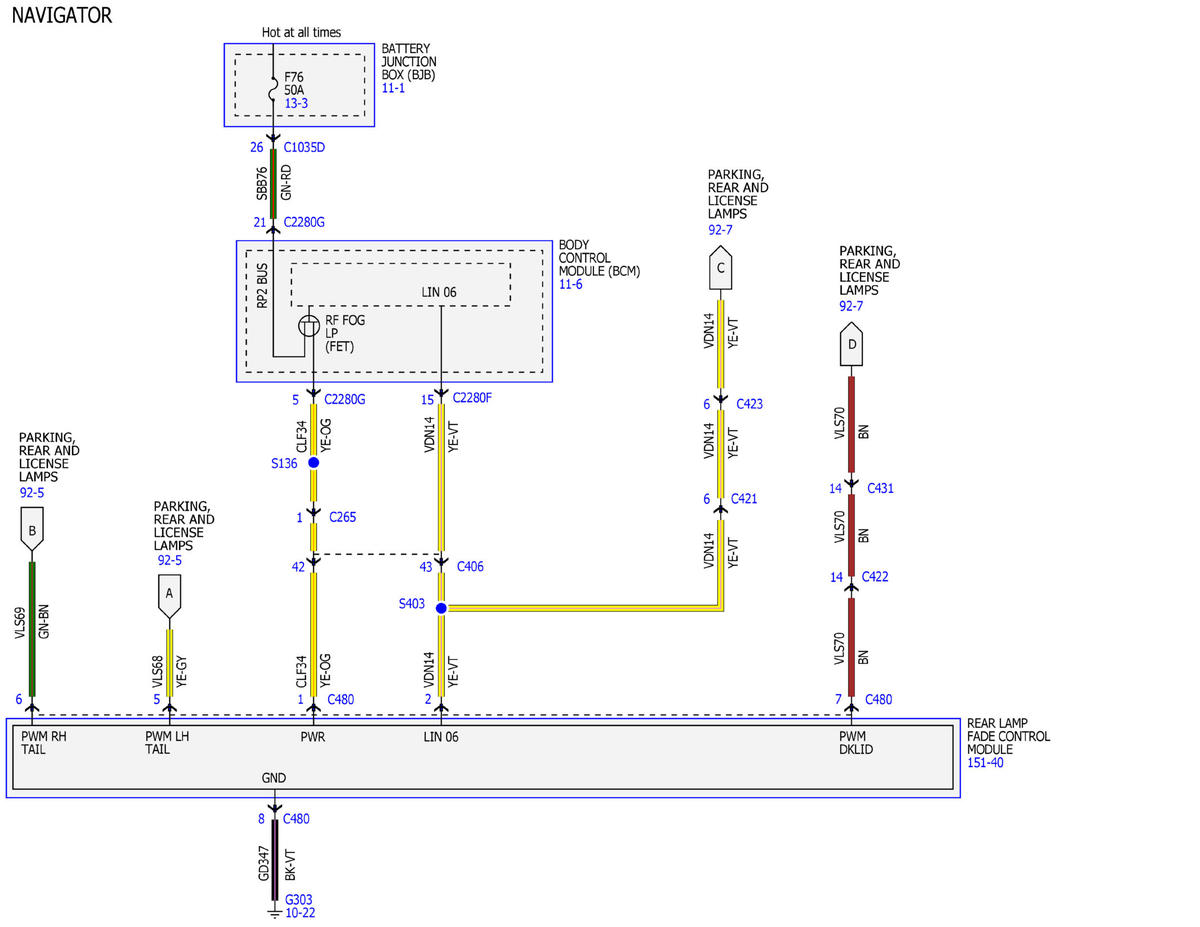1200x927 pixels.
Task: Open Rear Lamp Fade Control Module link 151-40
Action: tap(985, 763)
